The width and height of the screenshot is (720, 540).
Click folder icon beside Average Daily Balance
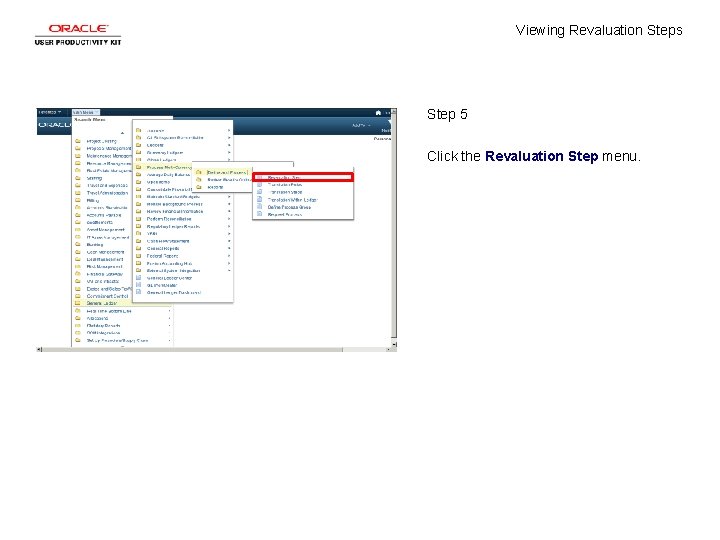(x=138, y=174)
